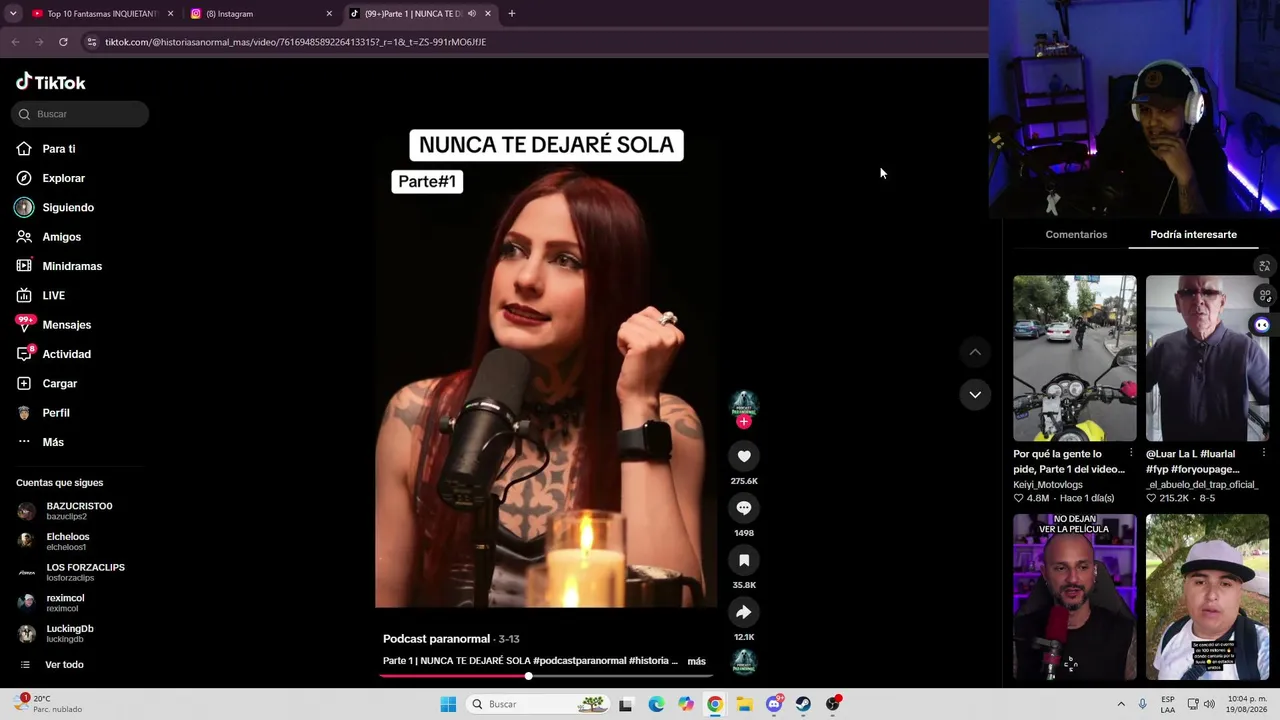Open options for Keiyi_Motovlogs video
Screen dimensions: 1280x720
pos(1131,453)
